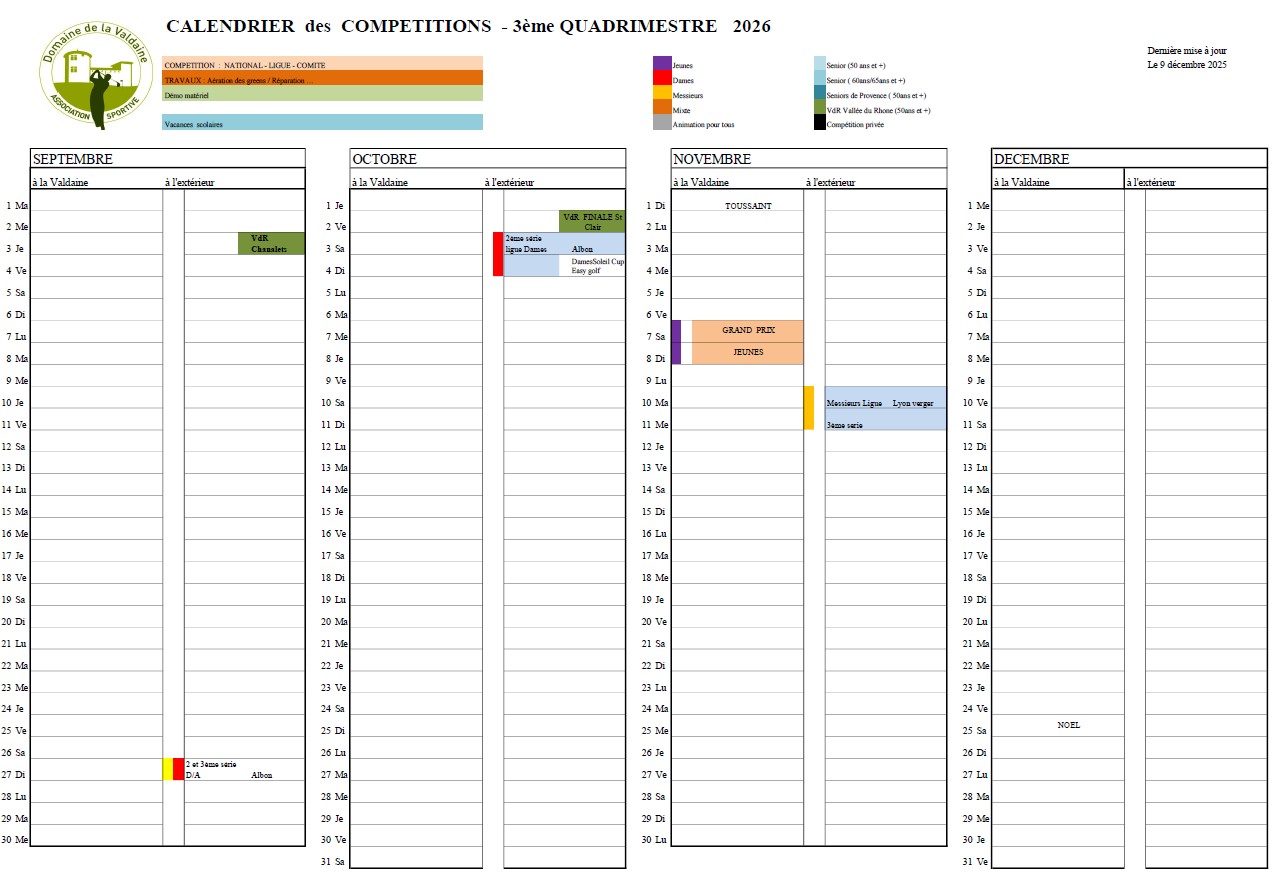Click the green VdR Vallée du Rhone swatch

point(820,109)
